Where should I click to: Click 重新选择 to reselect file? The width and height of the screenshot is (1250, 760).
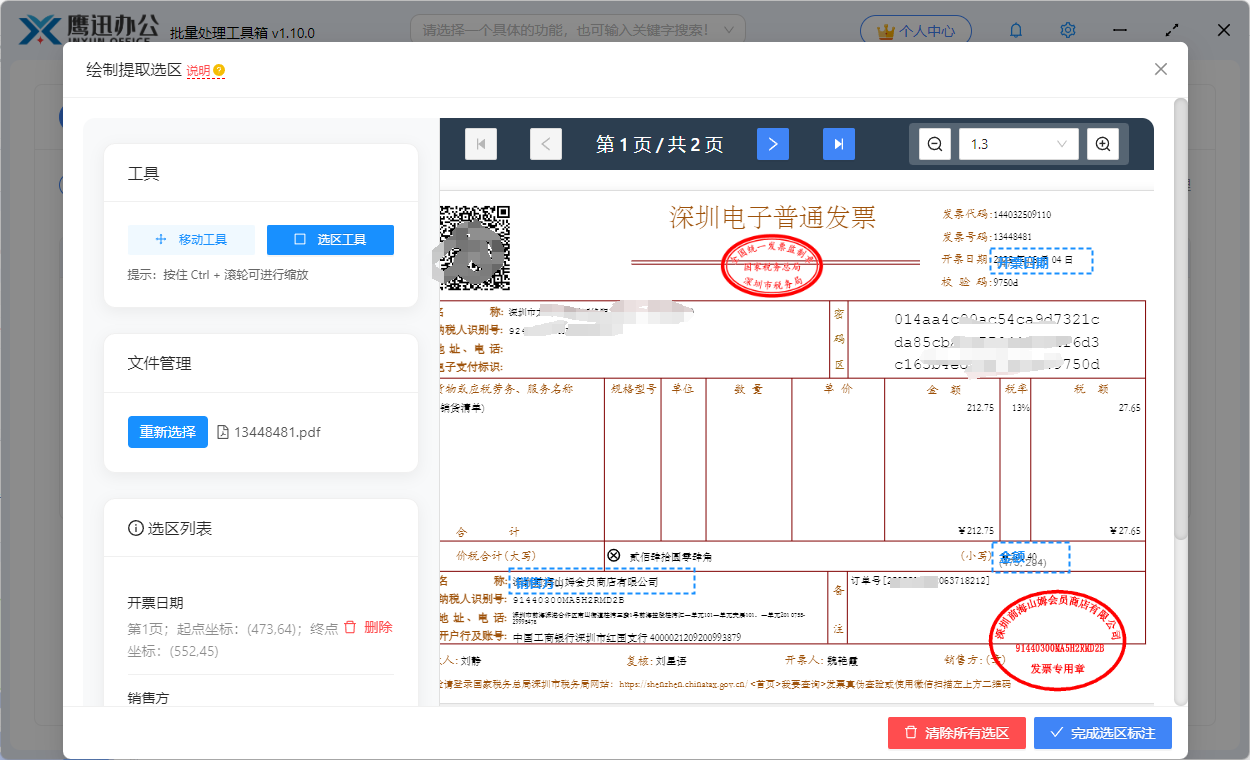[x=168, y=432]
